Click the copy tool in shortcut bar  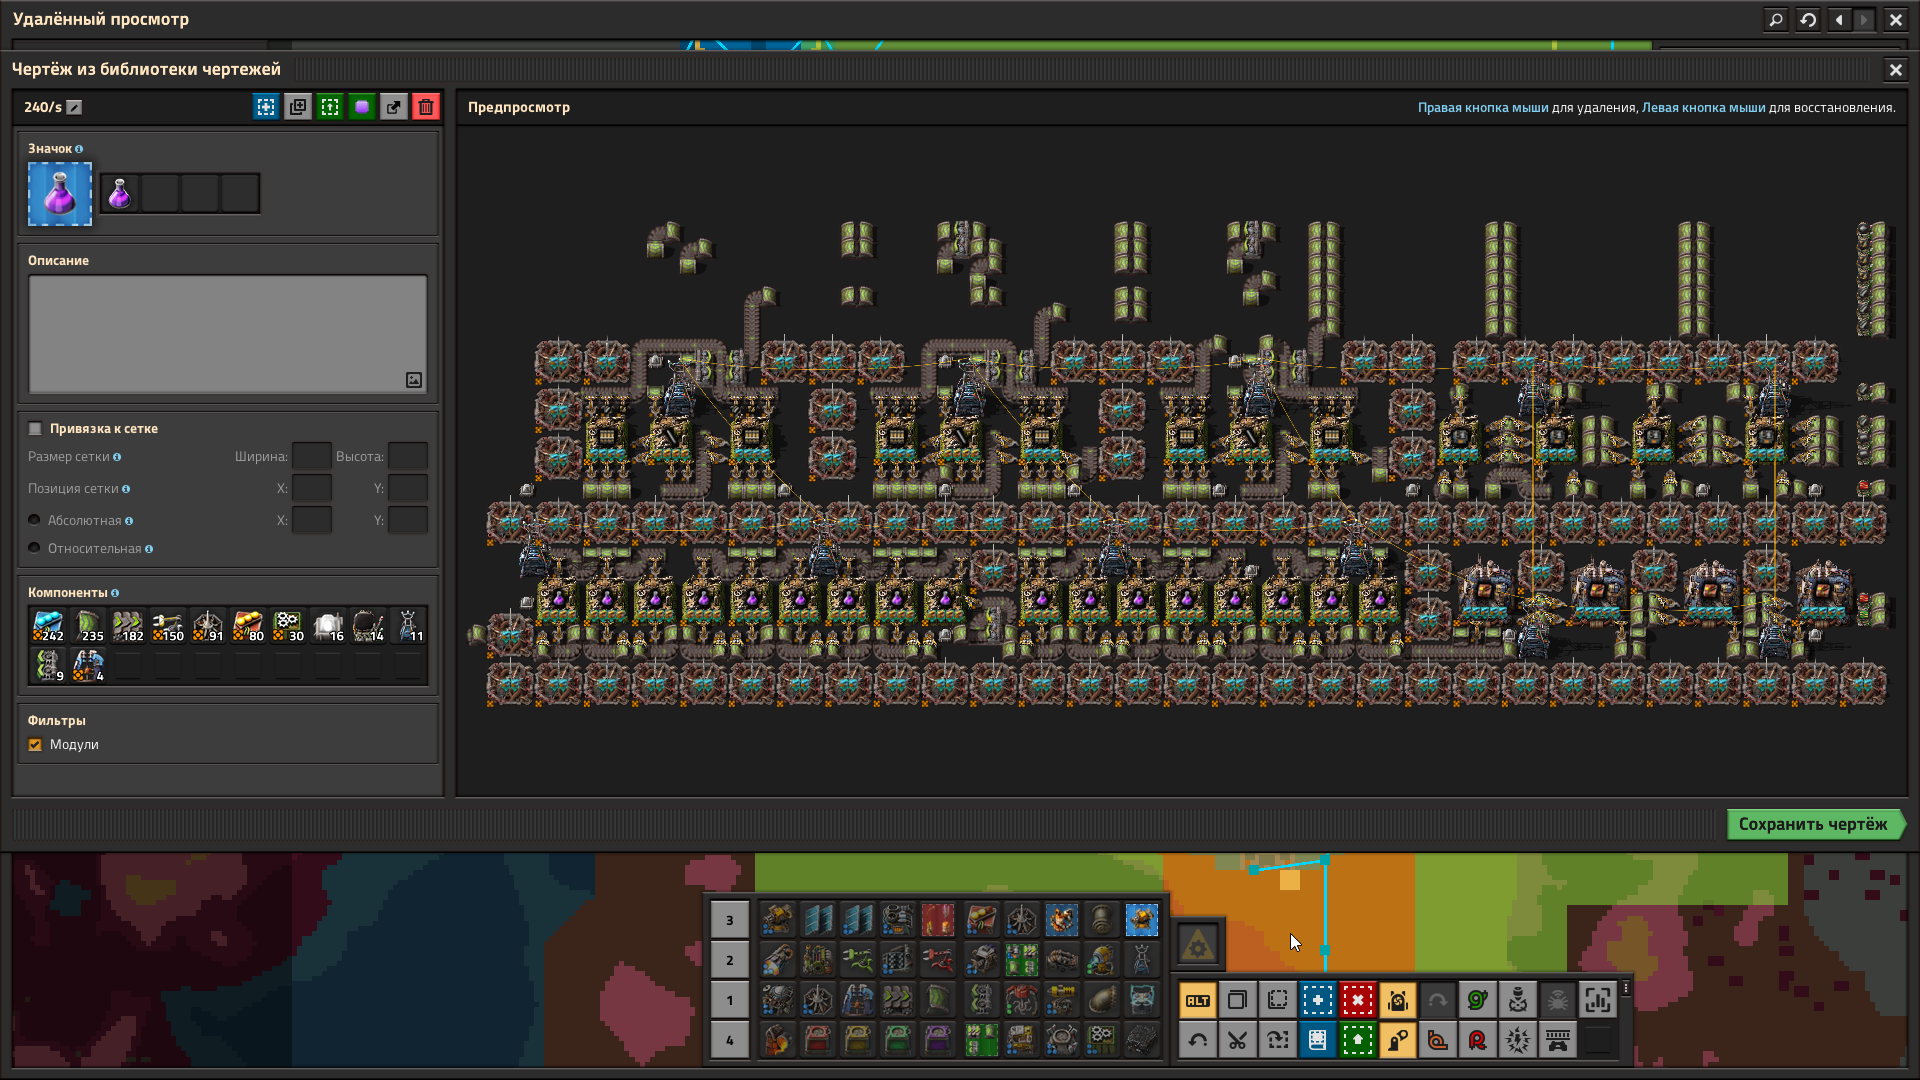[x=1238, y=1000]
